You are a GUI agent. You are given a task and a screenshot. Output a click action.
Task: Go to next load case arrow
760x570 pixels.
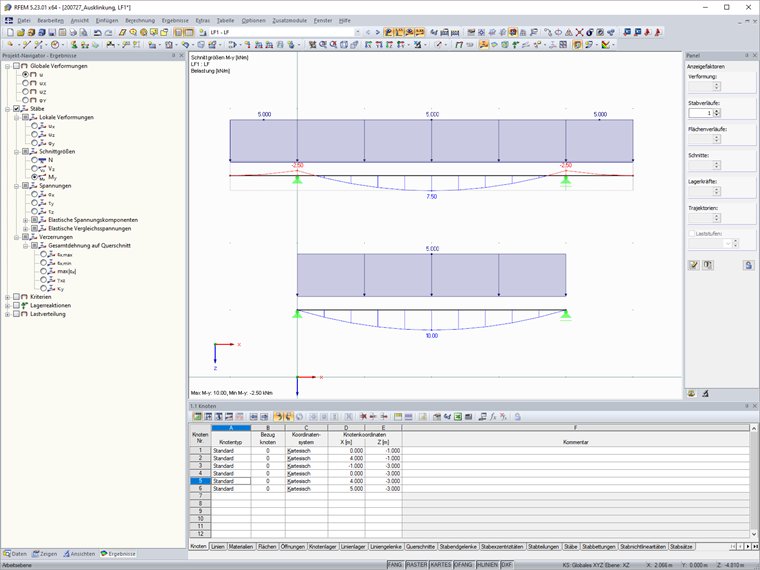378,32
